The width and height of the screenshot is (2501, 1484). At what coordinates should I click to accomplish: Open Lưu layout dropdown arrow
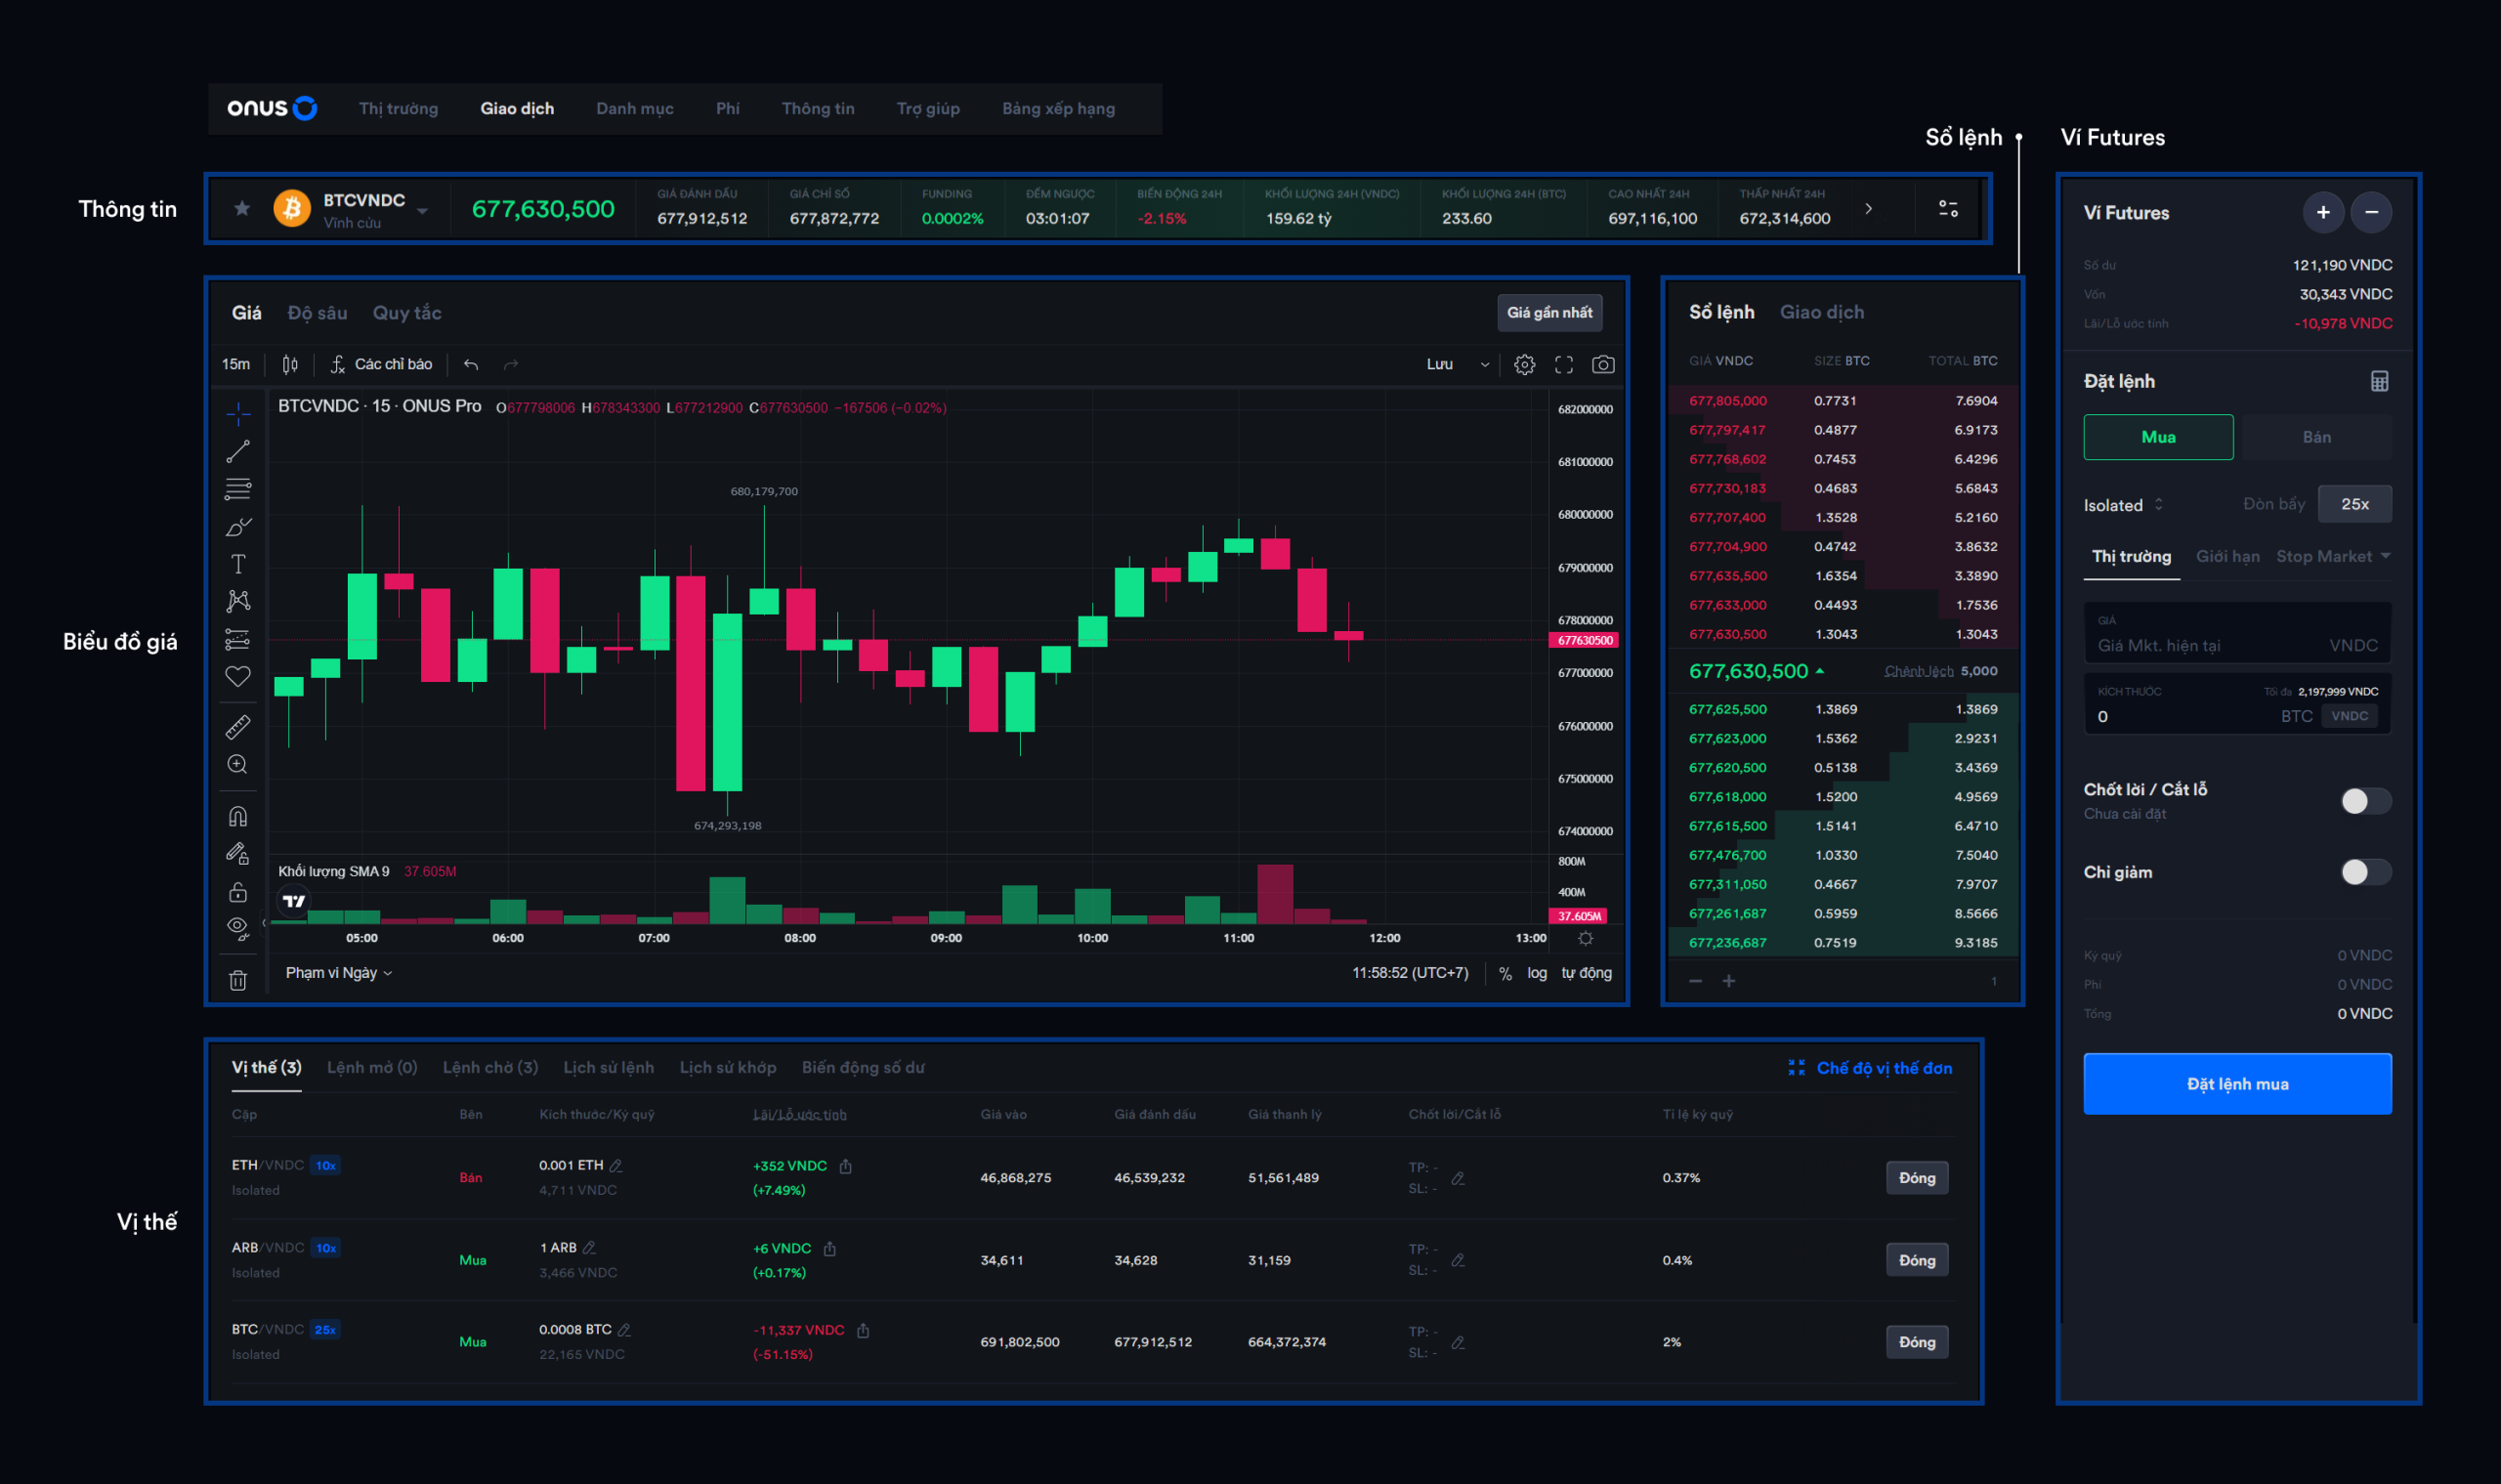point(1485,365)
